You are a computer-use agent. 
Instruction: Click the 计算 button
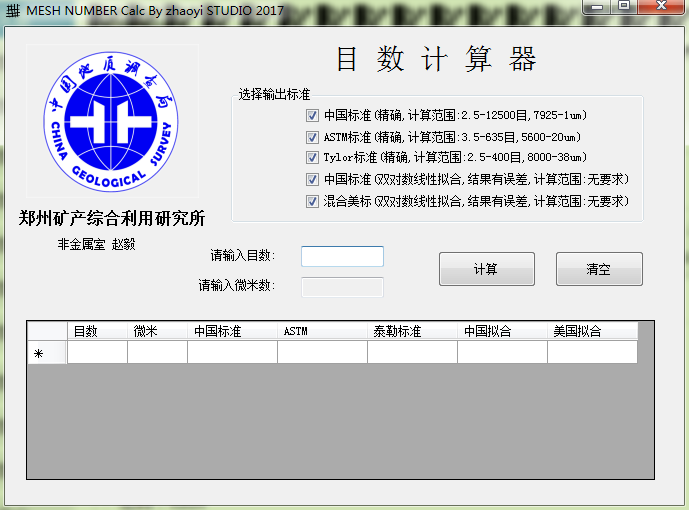point(487,269)
